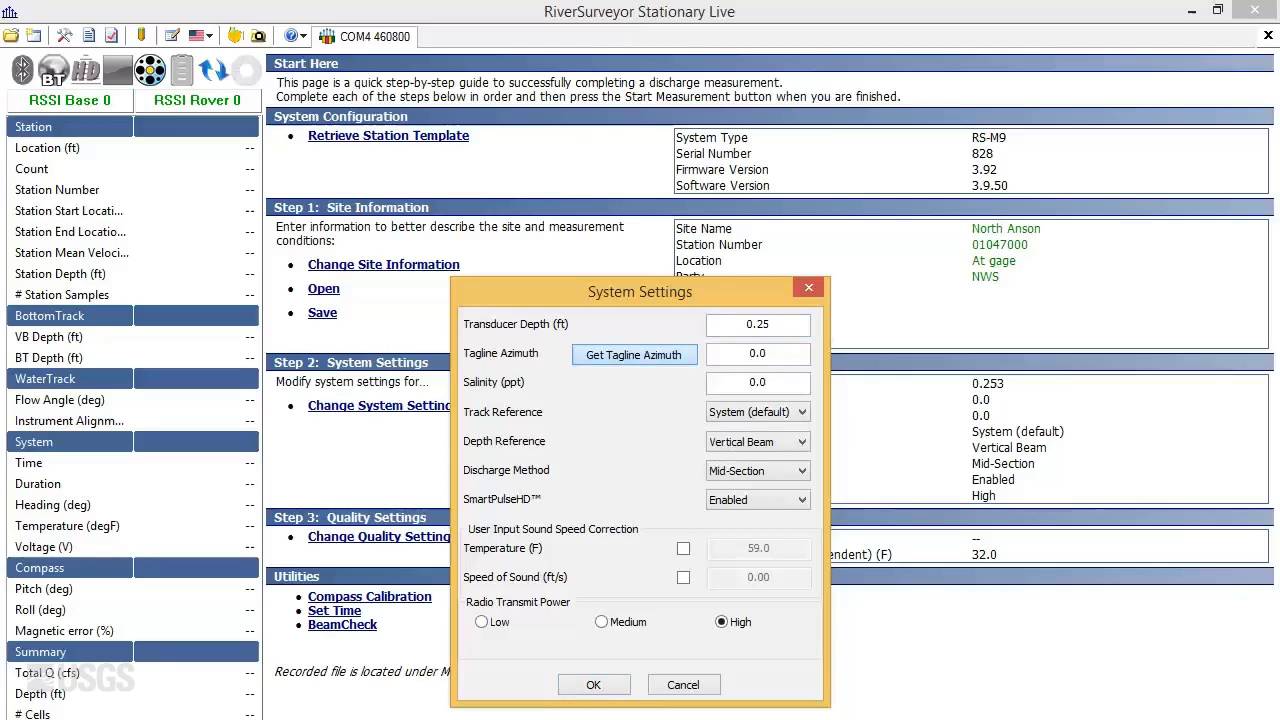Click the blue document page icon
Viewport: 1280px width, 720px height.
click(89, 36)
